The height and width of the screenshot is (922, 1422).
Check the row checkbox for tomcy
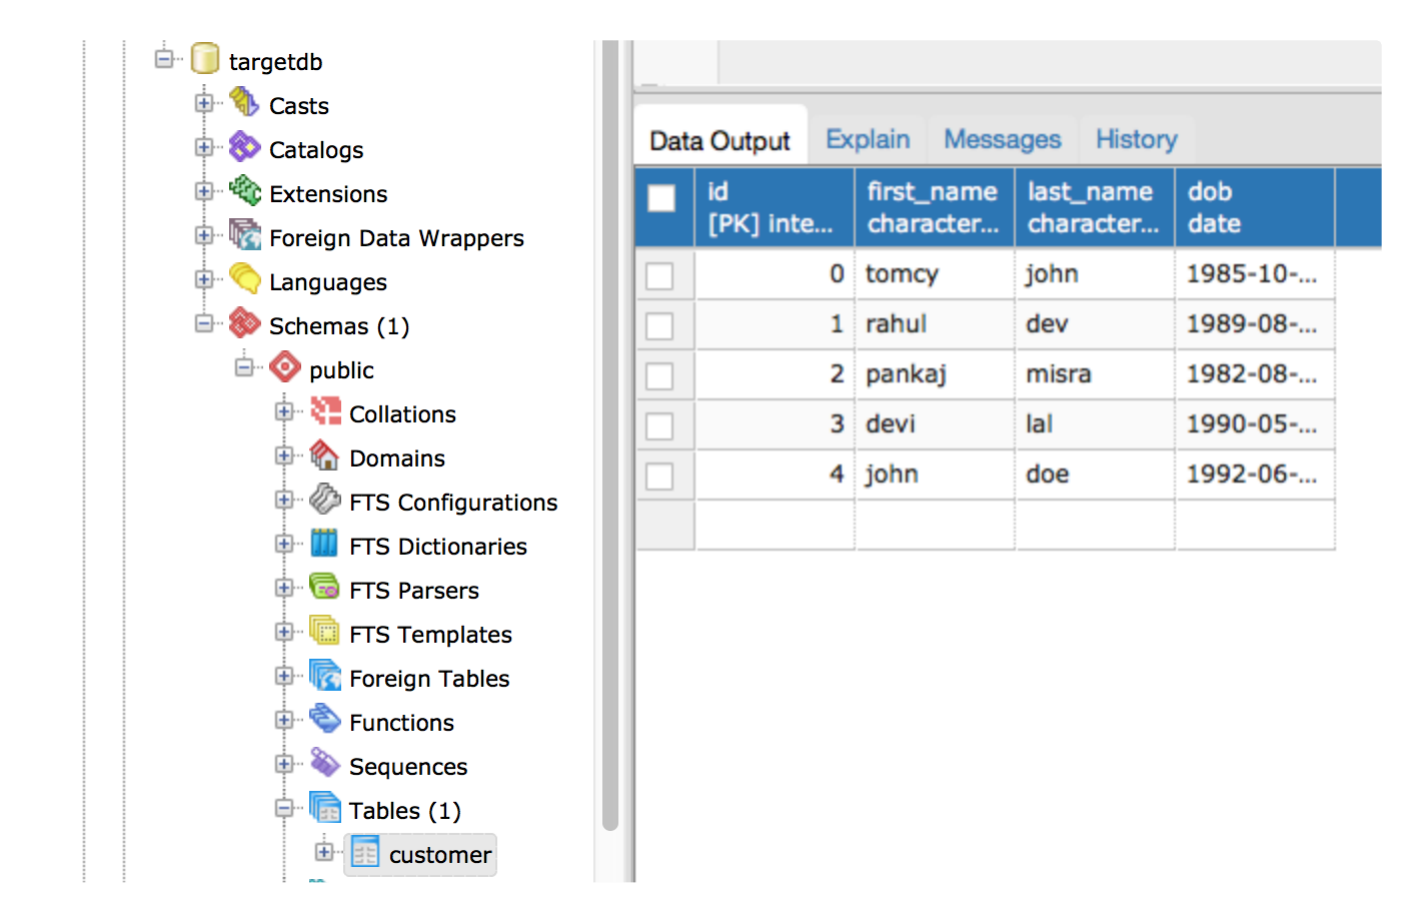pos(660,275)
